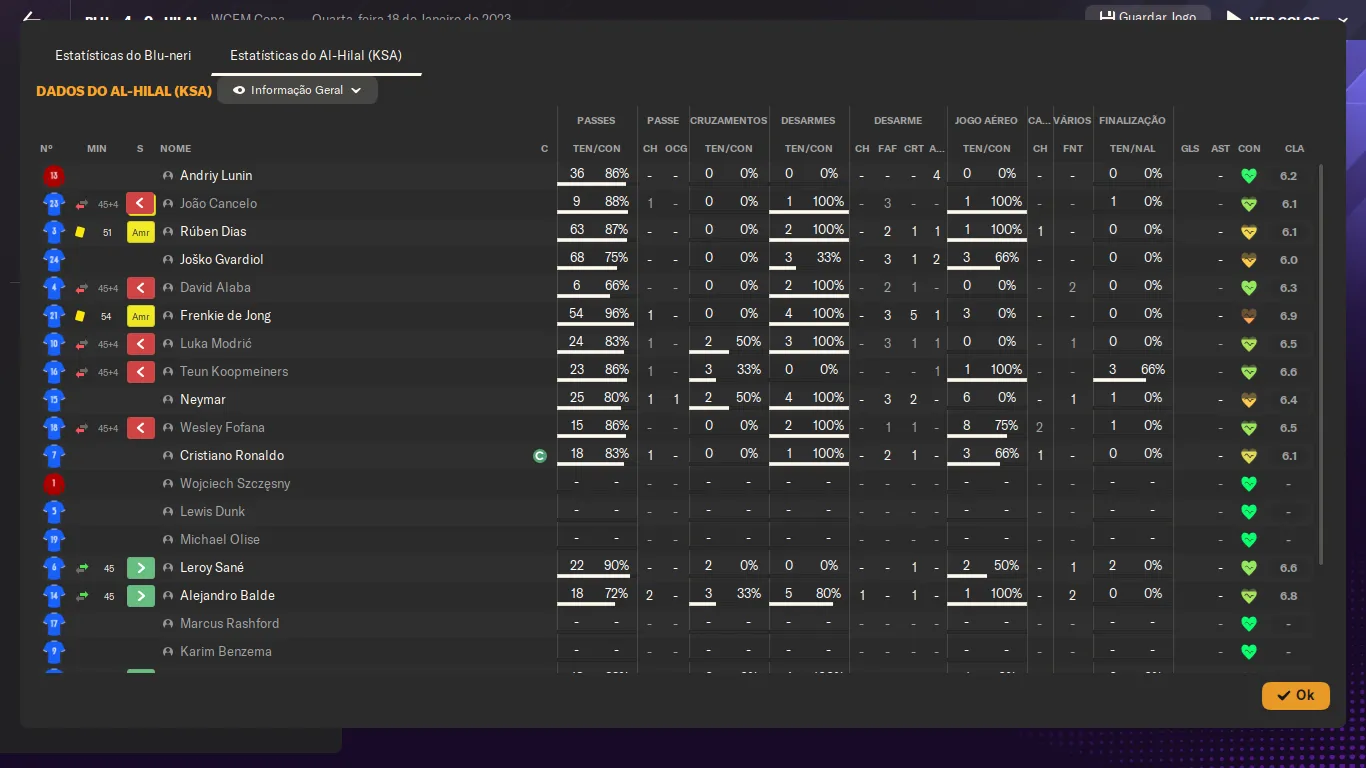
Task: Open Andriy Lunin's player name link
Action: (216, 176)
